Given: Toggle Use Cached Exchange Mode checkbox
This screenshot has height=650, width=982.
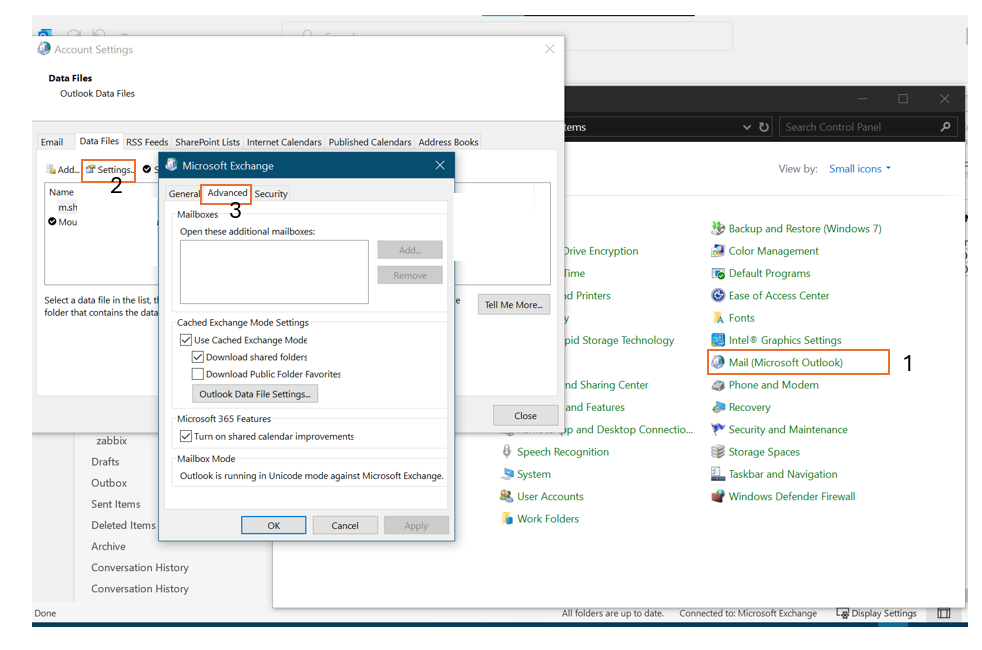Looking at the screenshot, I should point(186,340).
